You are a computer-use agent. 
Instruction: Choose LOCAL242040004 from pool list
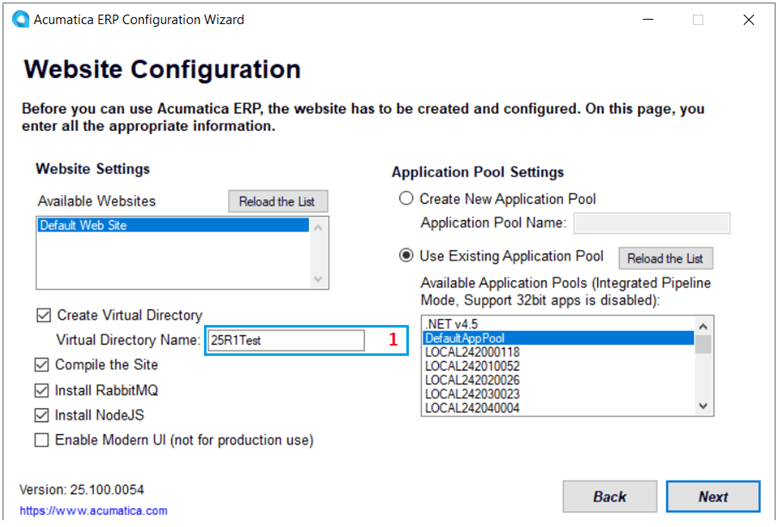pyautogui.click(x=472, y=407)
